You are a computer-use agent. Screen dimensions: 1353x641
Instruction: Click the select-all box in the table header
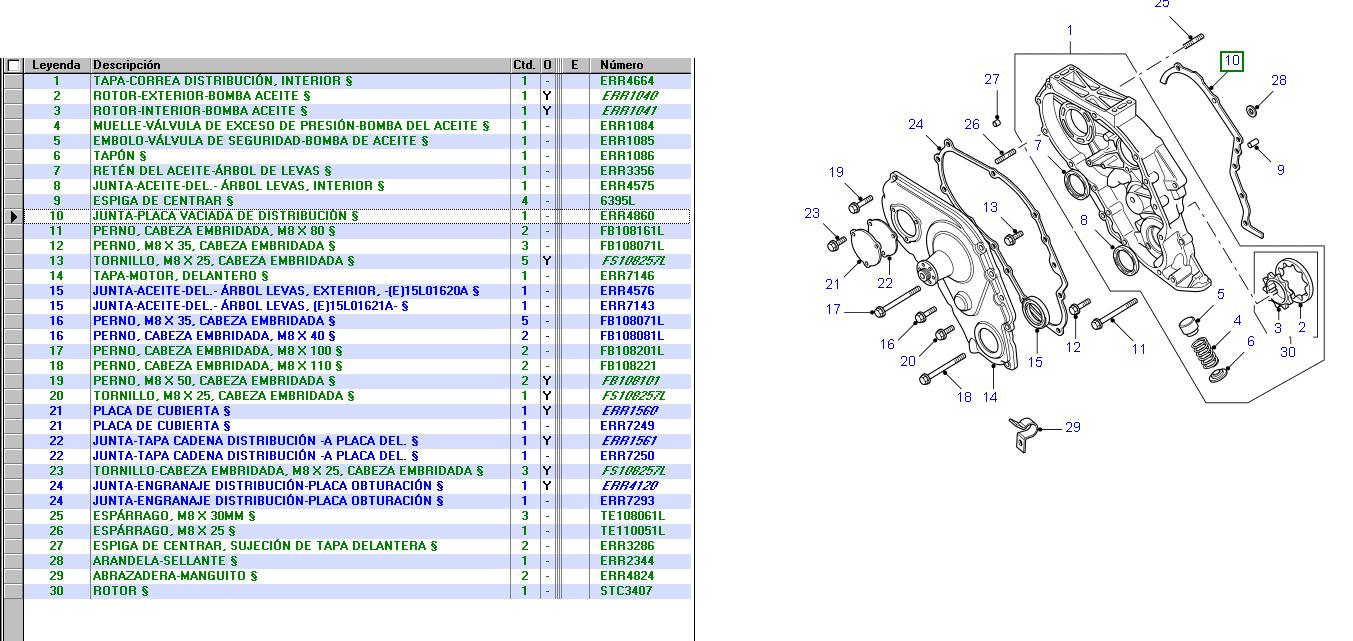pyautogui.click(x=13, y=65)
